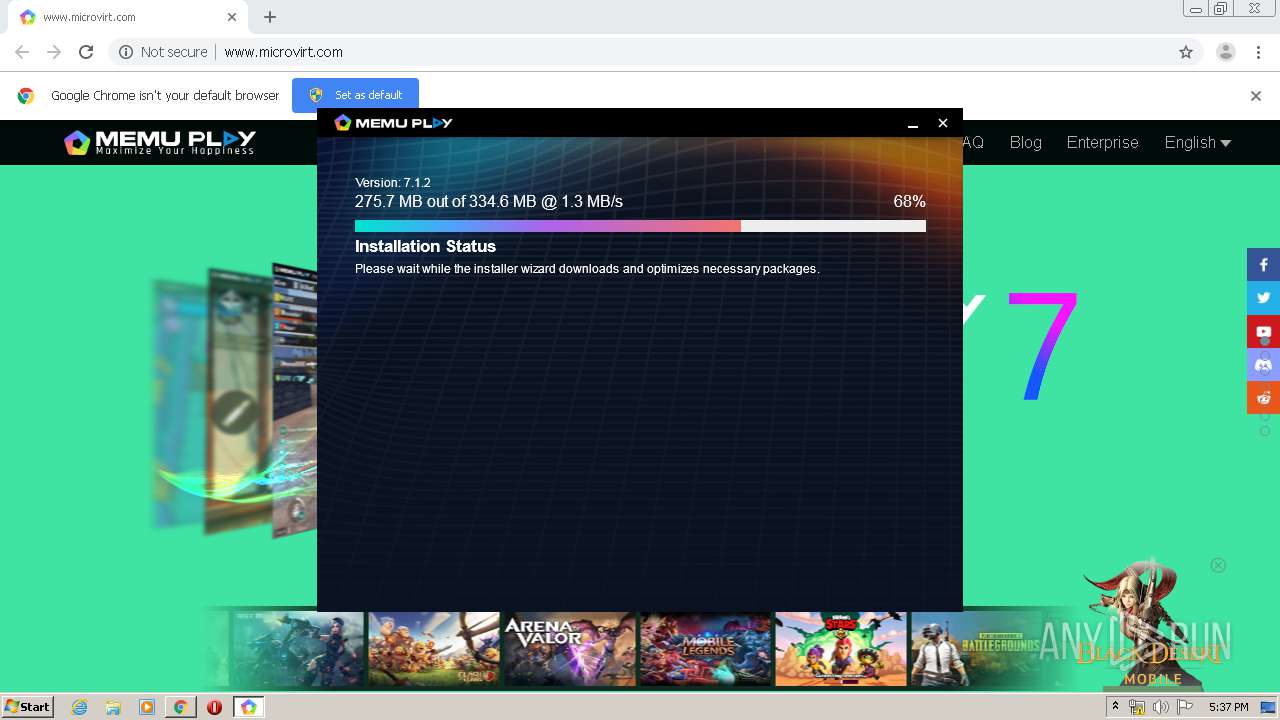
Task: Open the Clash of Clans thumbnail
Action: point(434,649)
